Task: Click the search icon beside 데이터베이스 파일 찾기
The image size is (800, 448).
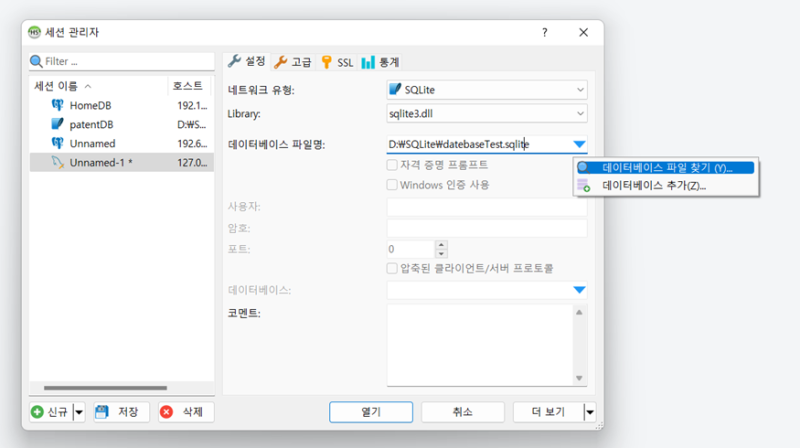Action: (x=583, y=168)
